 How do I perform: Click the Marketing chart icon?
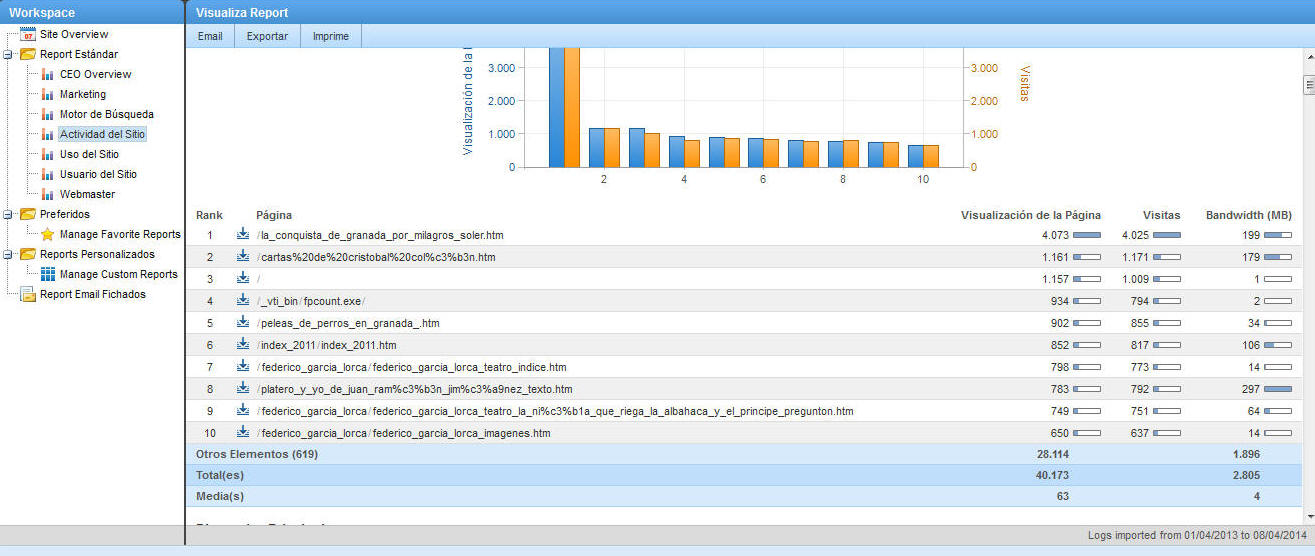(48, 94)
